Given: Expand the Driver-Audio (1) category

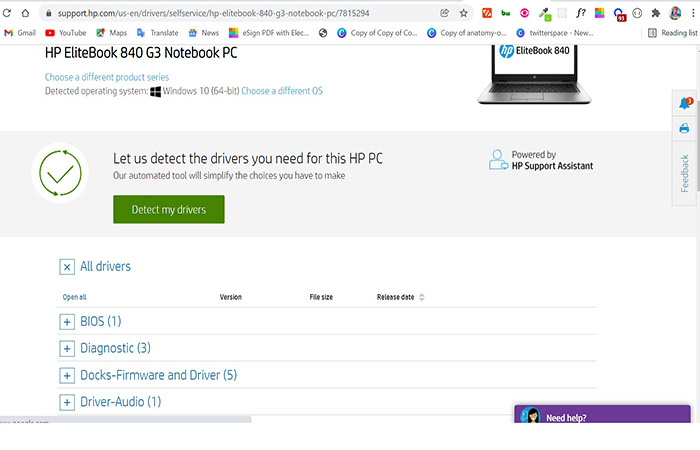Looking at the screenshot, I should click(67, 402).
